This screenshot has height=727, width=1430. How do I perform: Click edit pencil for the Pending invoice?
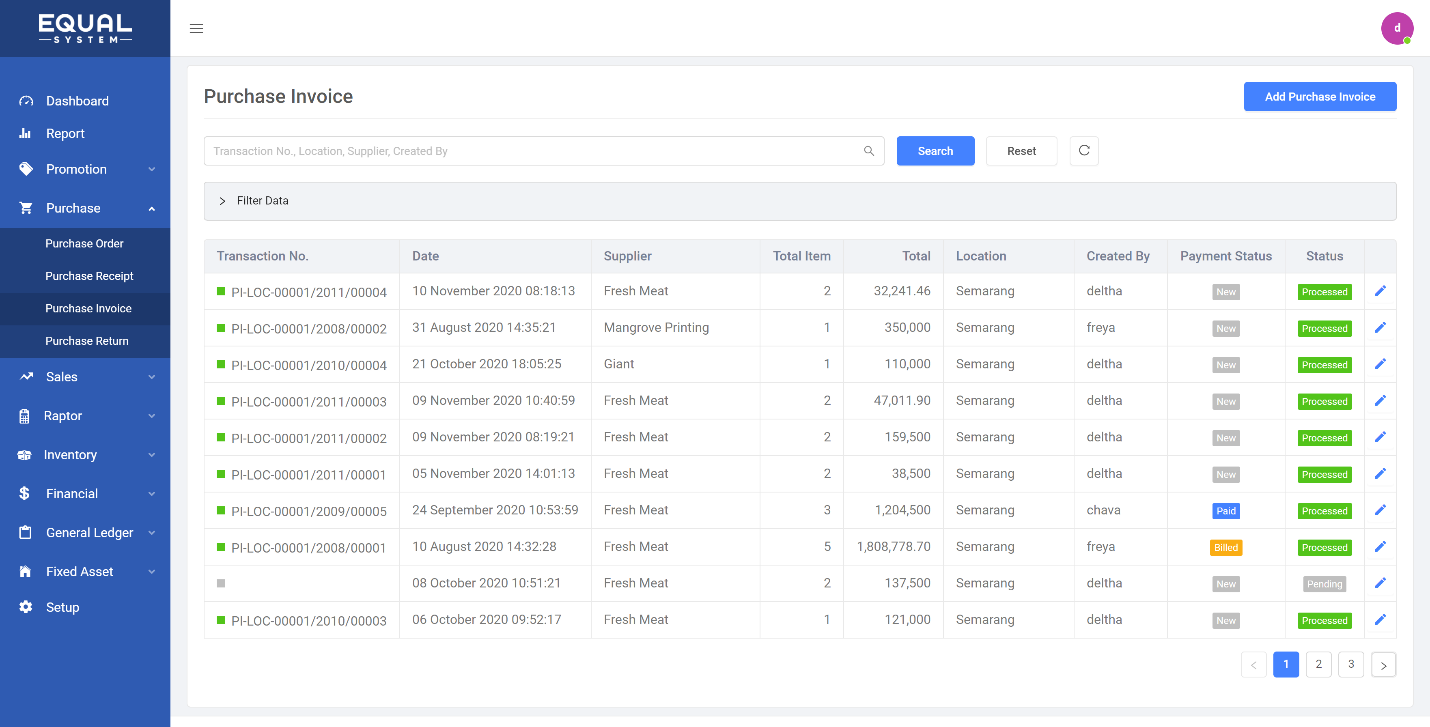1380,583
